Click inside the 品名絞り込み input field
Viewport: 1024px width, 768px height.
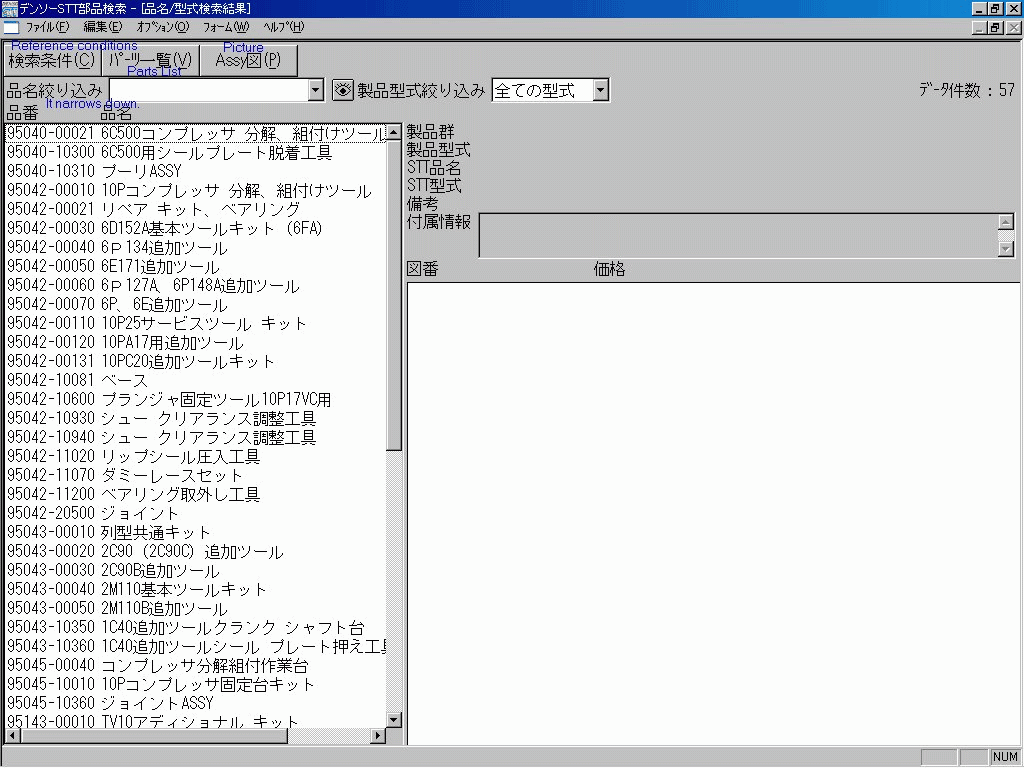[200, 89]
